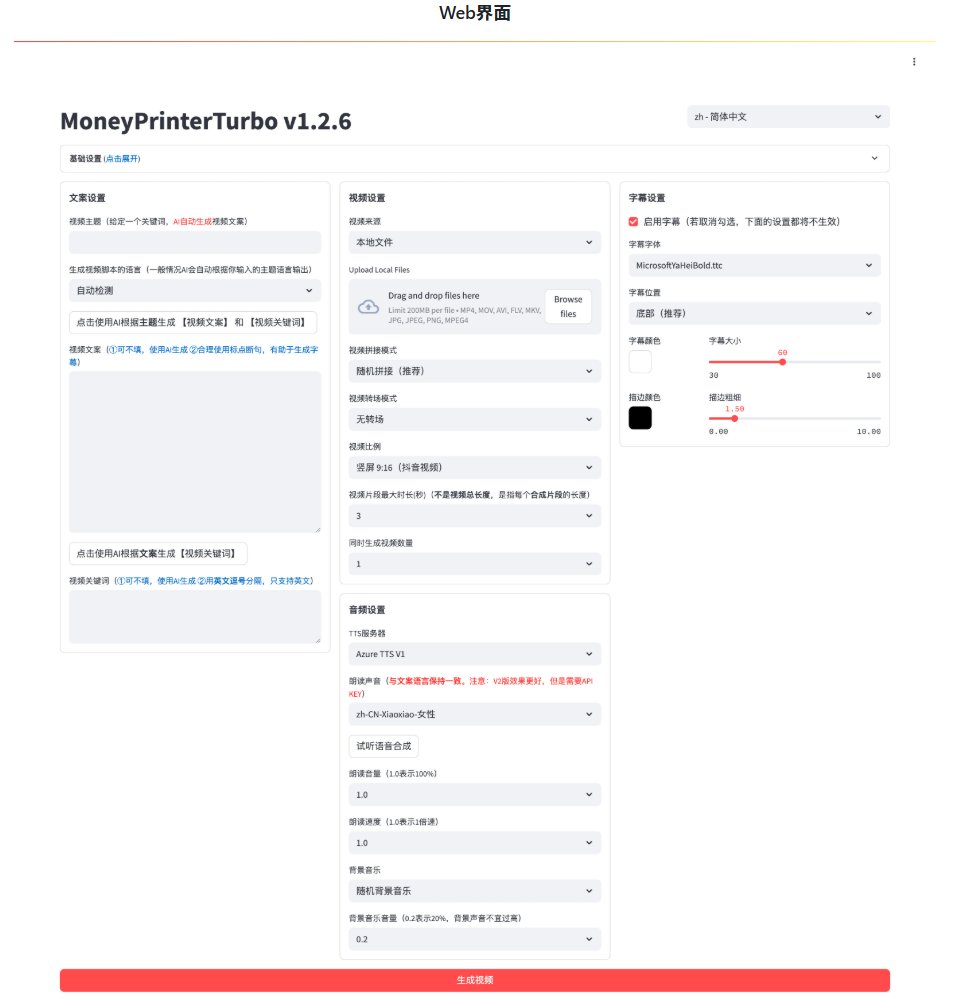The width and height of the screenshot is (956, 999).
Task: Click the white 字幕颜色 color swatch
Action: (x=640, y=362)
